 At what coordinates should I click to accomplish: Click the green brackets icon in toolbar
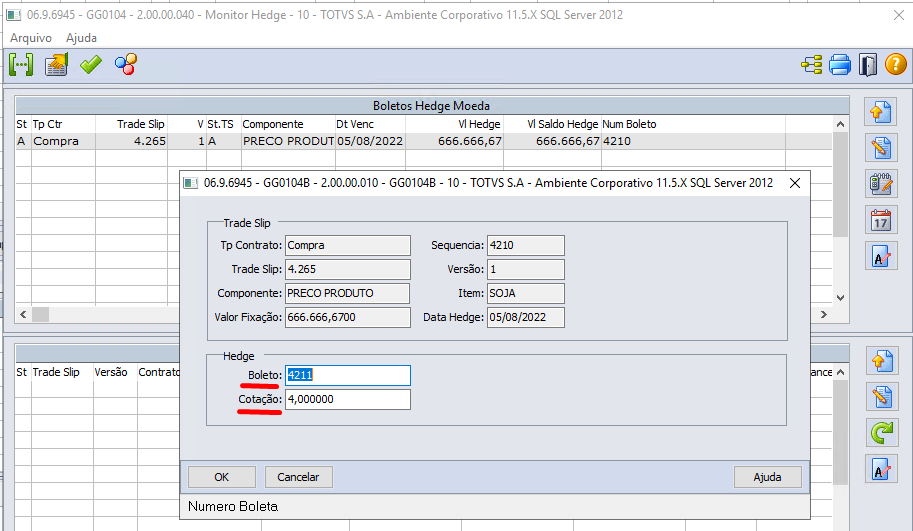[x=21, y=65]
